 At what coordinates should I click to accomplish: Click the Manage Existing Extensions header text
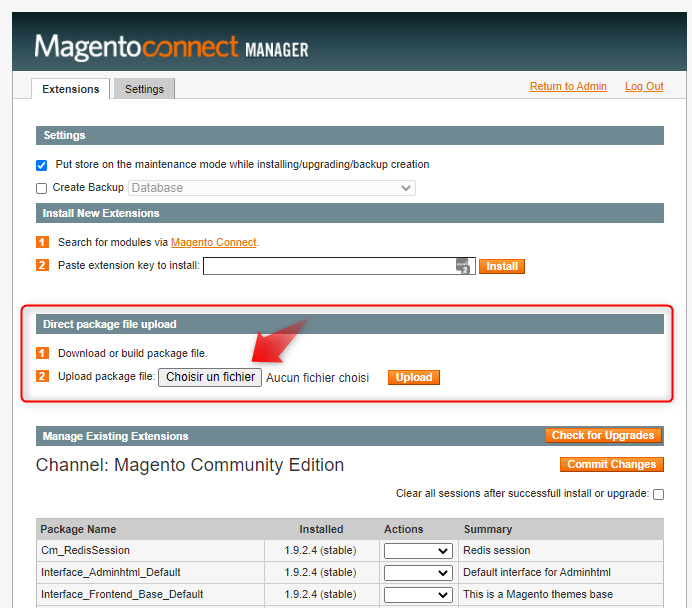point(116,436)
